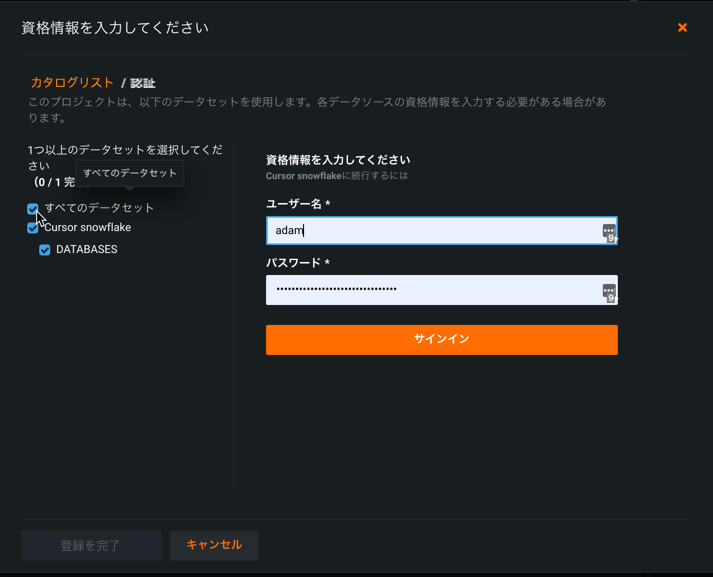Viewport: 713px width, 577px height.
Task: Click the すべてのデータセット label next to checkbox
Action: click(x=100, y=208)
